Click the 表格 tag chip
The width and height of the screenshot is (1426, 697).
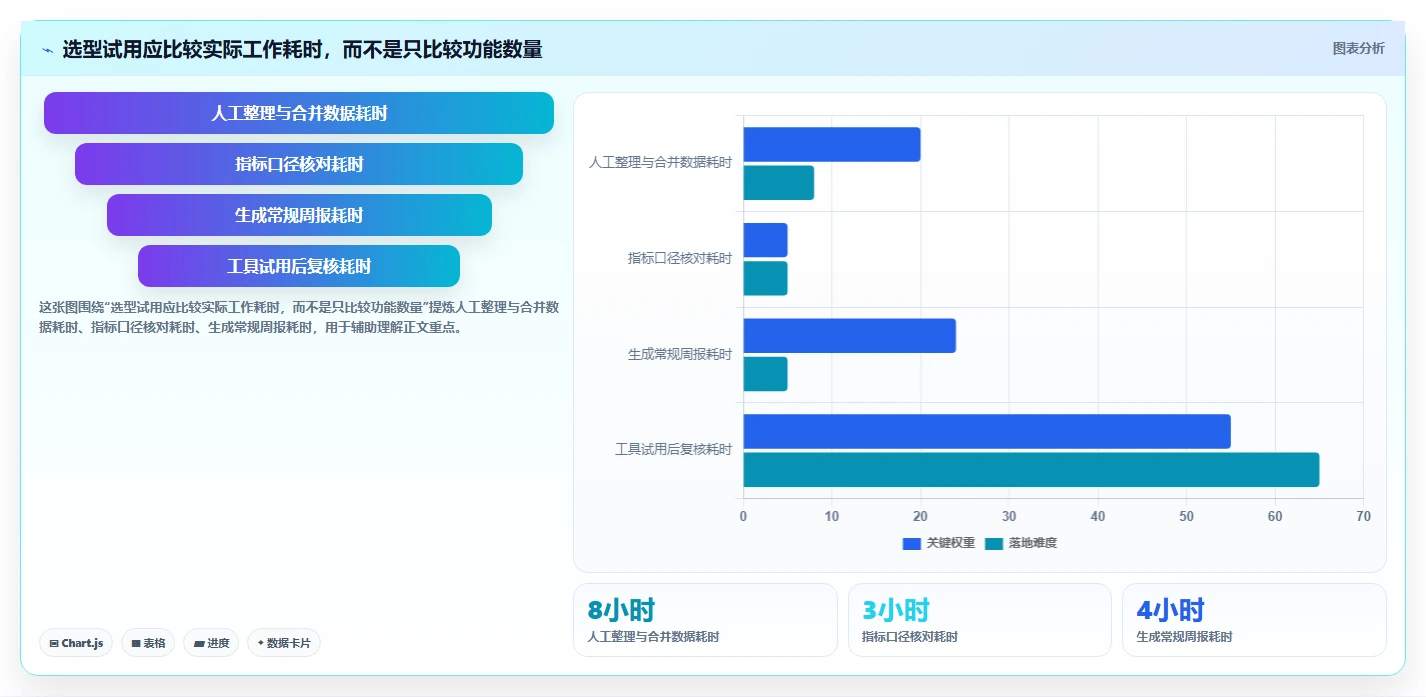point(149,643)
